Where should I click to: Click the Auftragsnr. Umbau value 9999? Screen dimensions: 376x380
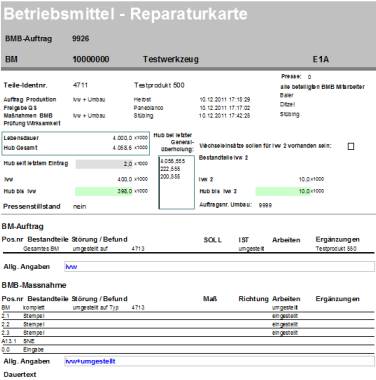265,205
